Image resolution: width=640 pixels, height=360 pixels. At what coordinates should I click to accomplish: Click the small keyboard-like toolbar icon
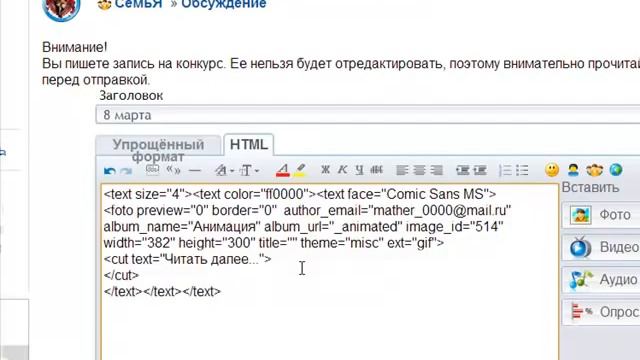tap(152, 170)
